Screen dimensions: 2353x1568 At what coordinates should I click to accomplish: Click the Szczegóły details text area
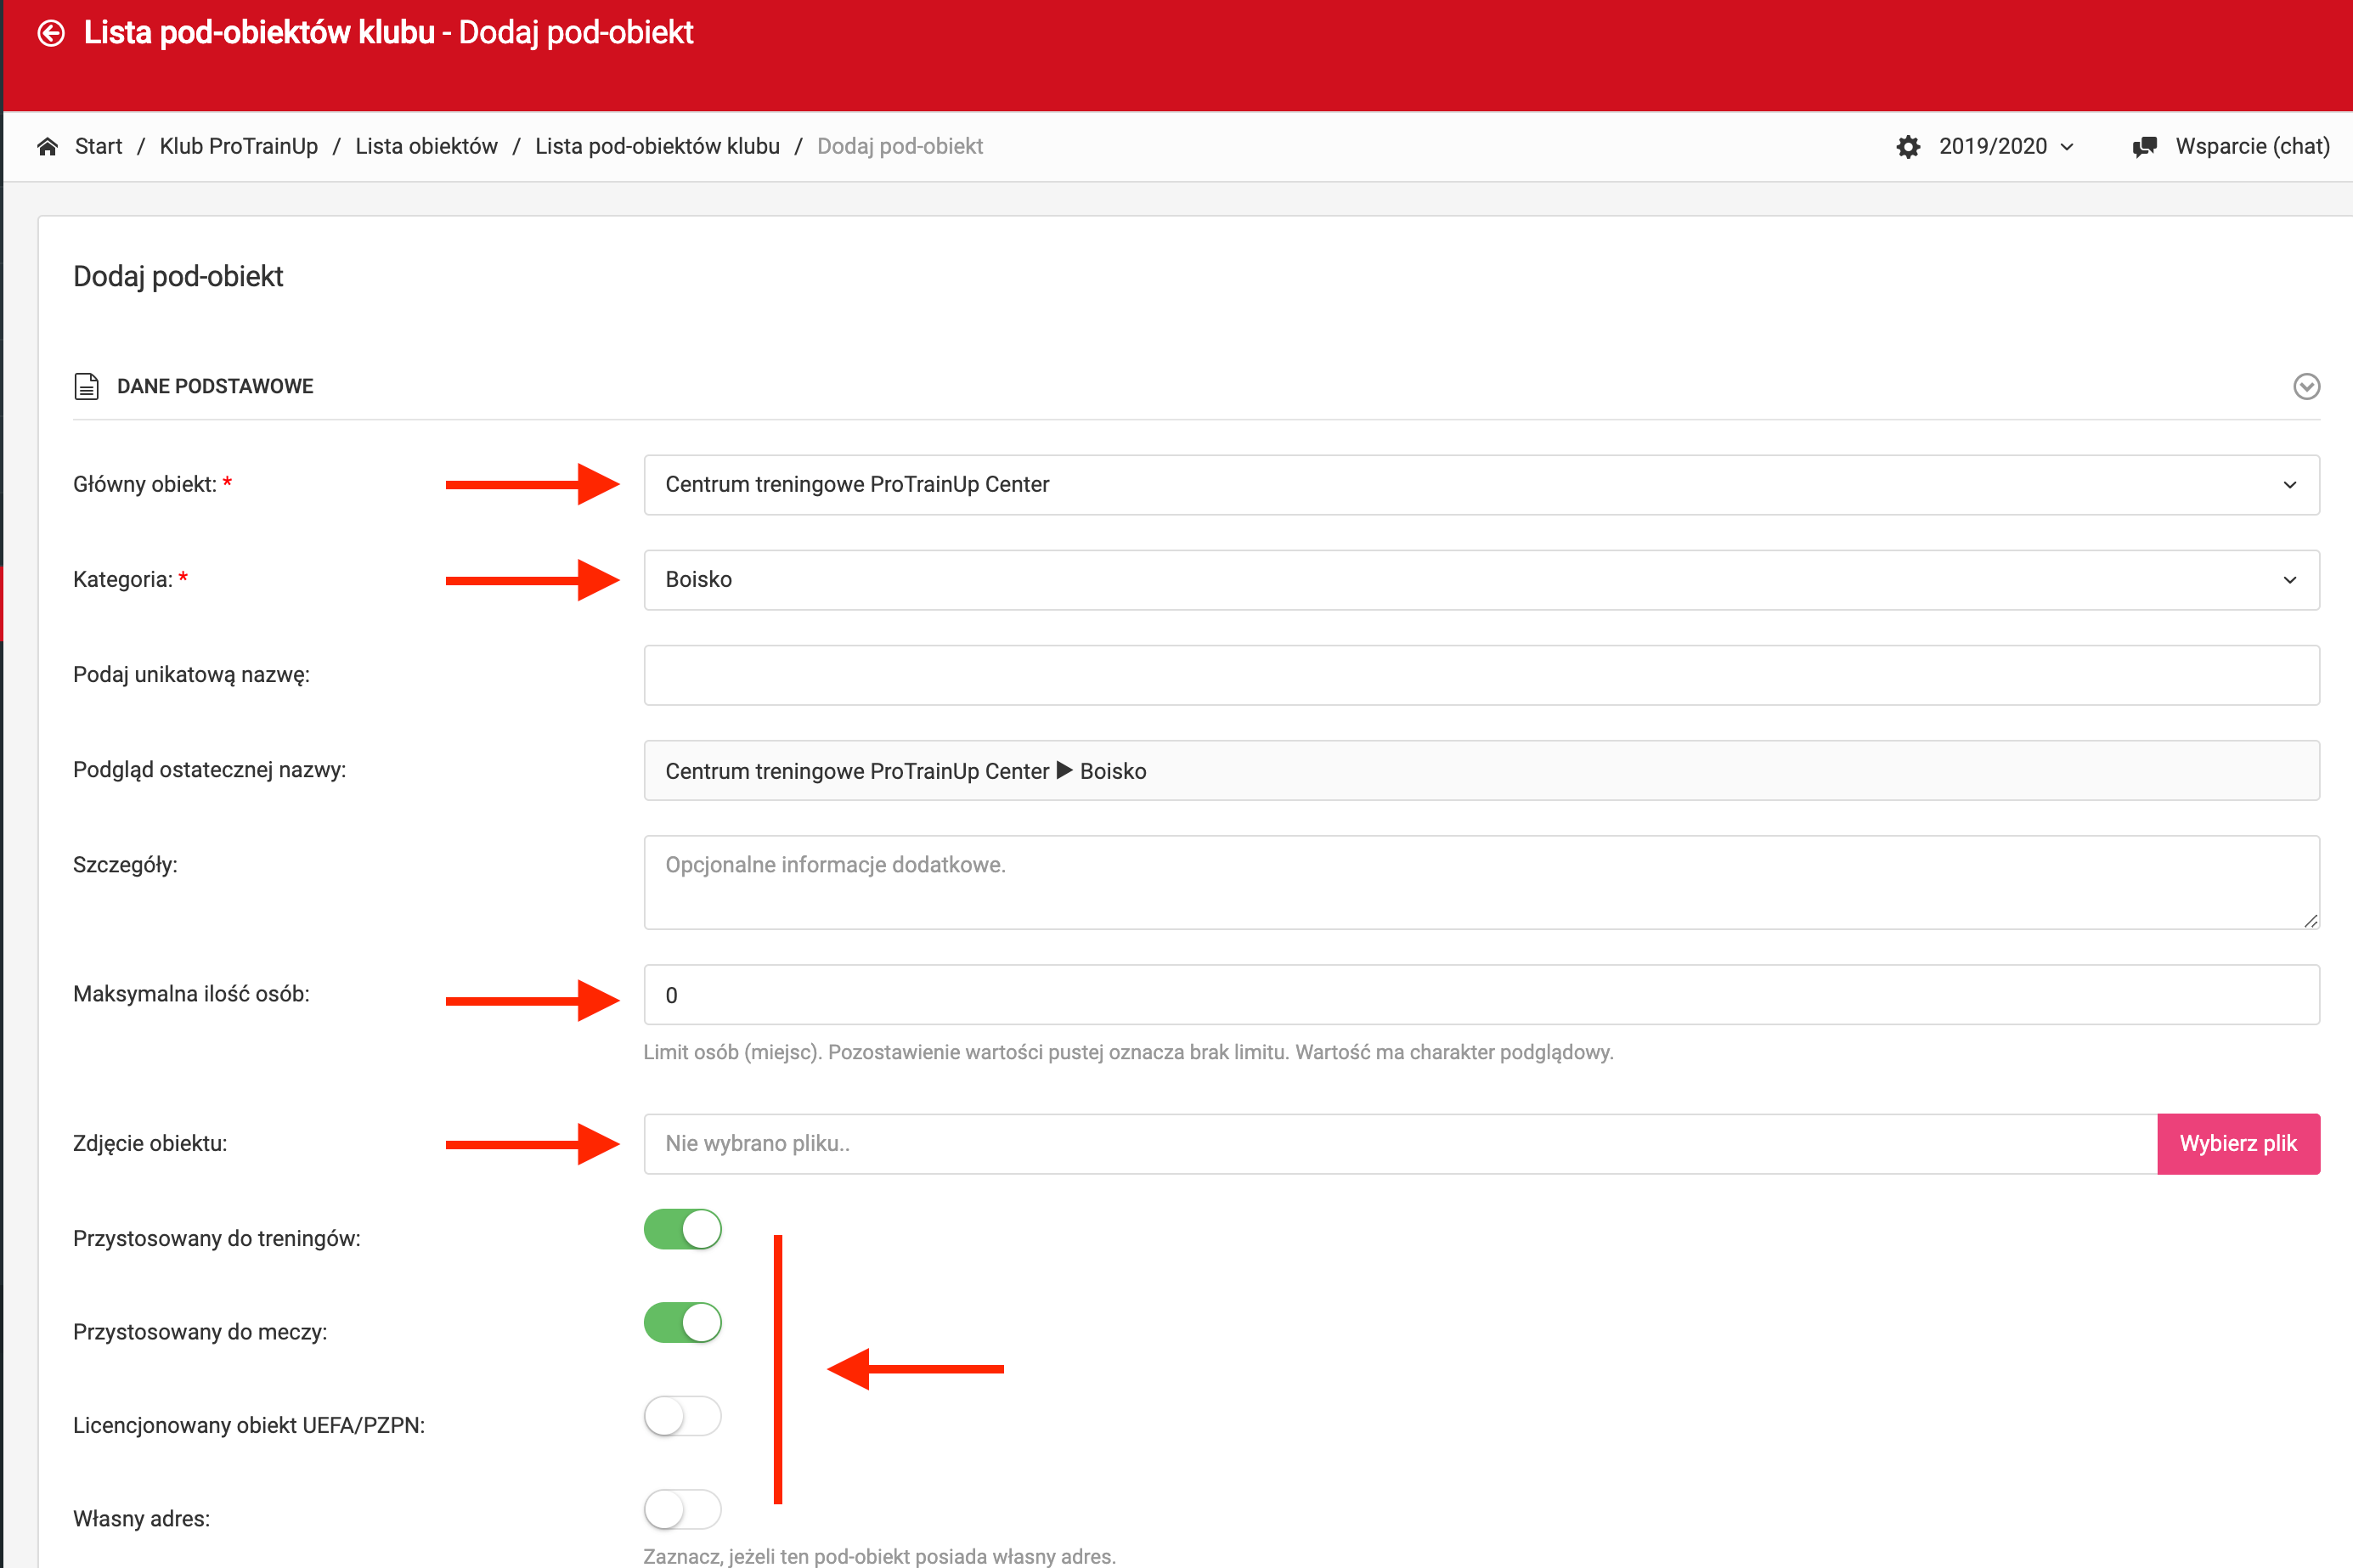(x=1480, y=882)
